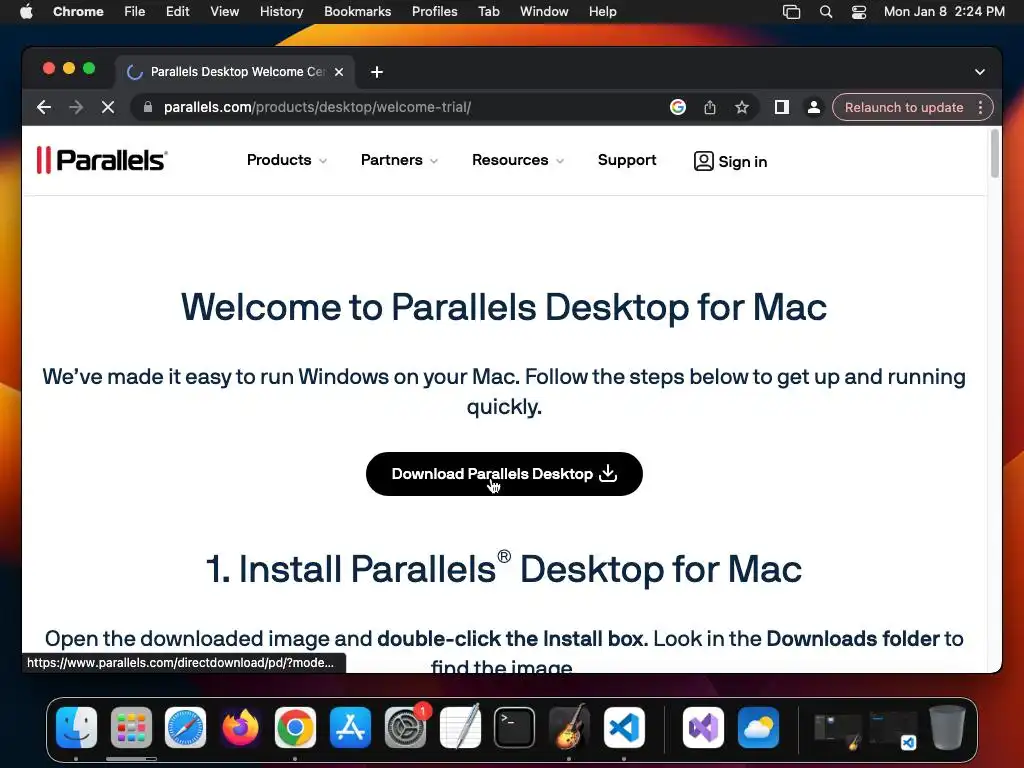The image size is (1024, 768).
Task: Open the Edit menu
Action: (x=177, y=11)
